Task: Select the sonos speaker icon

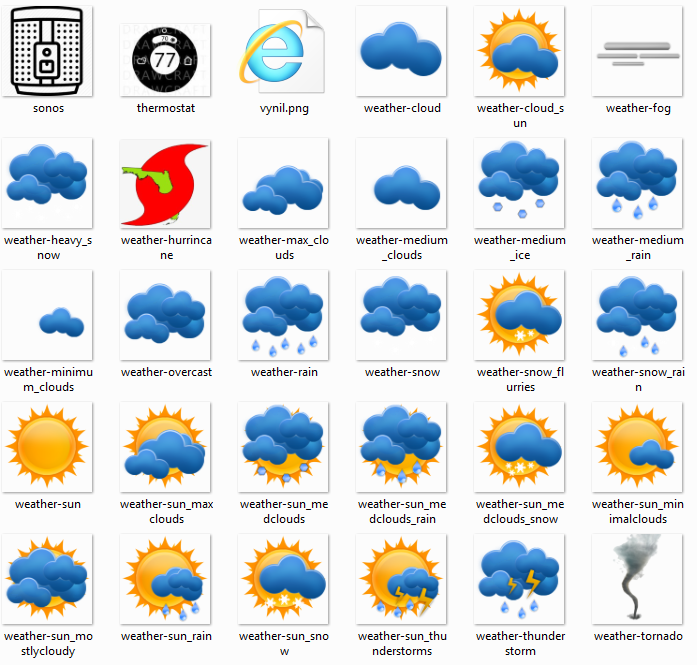Action: (x=47, y=51)
